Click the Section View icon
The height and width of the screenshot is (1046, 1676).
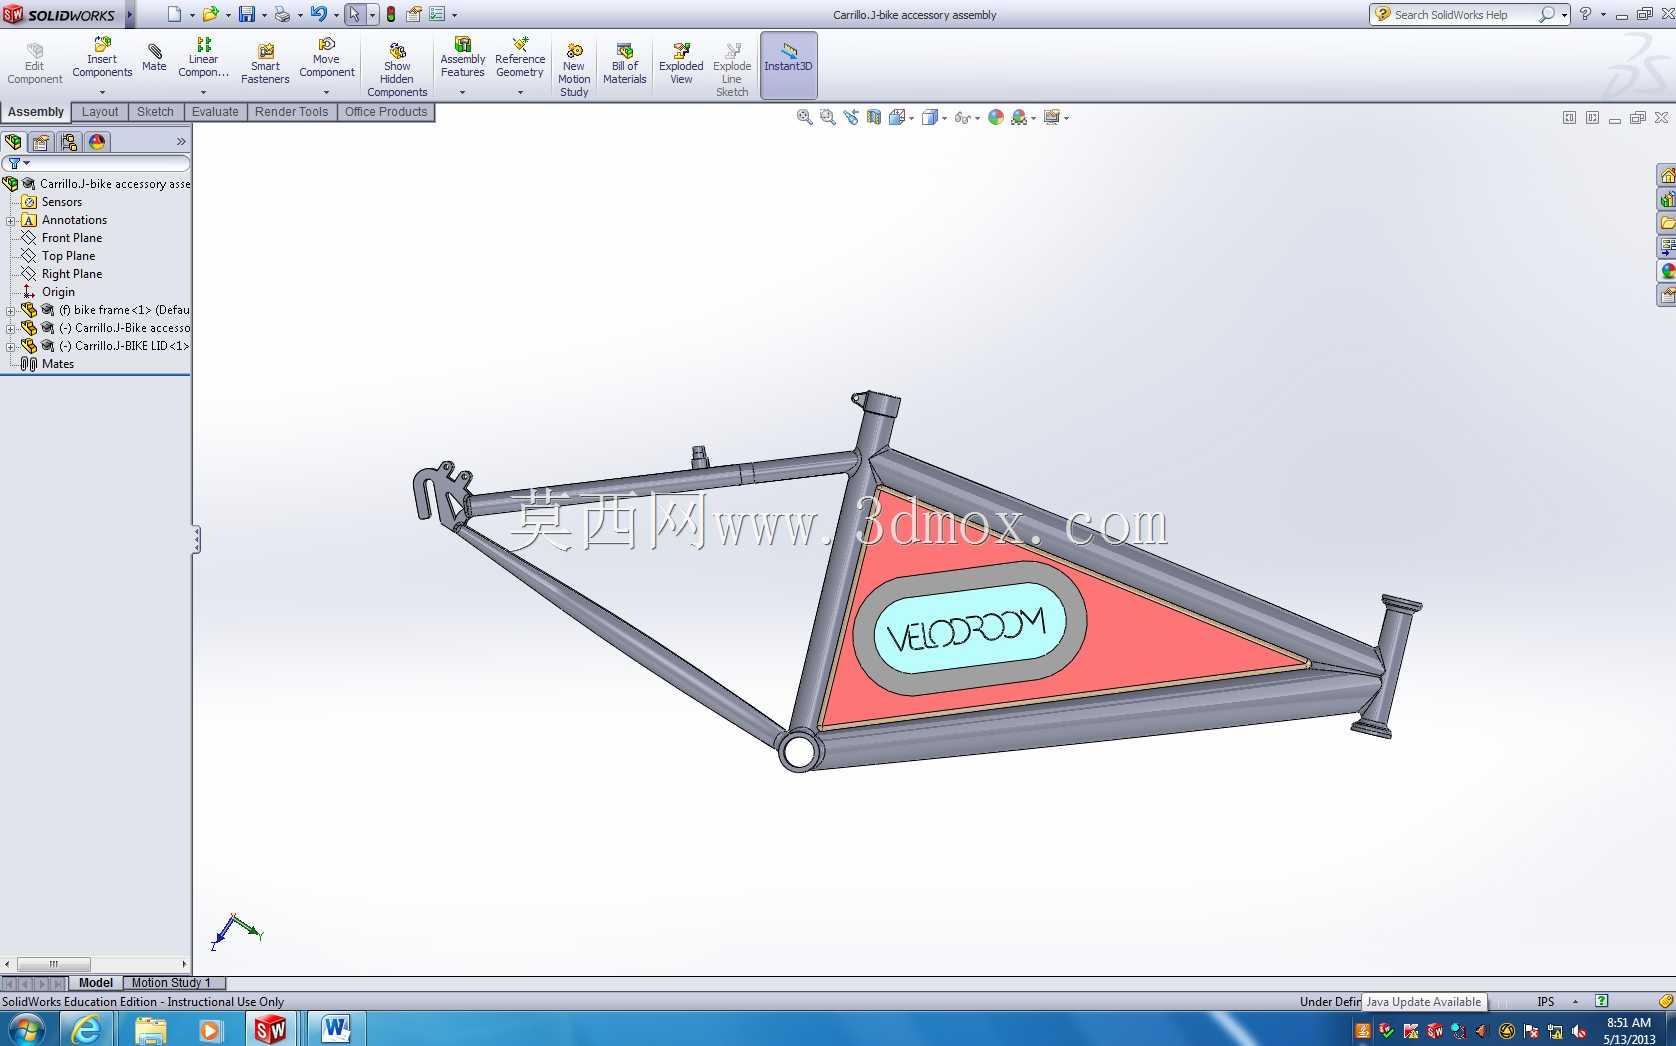[x=874, y=117]
